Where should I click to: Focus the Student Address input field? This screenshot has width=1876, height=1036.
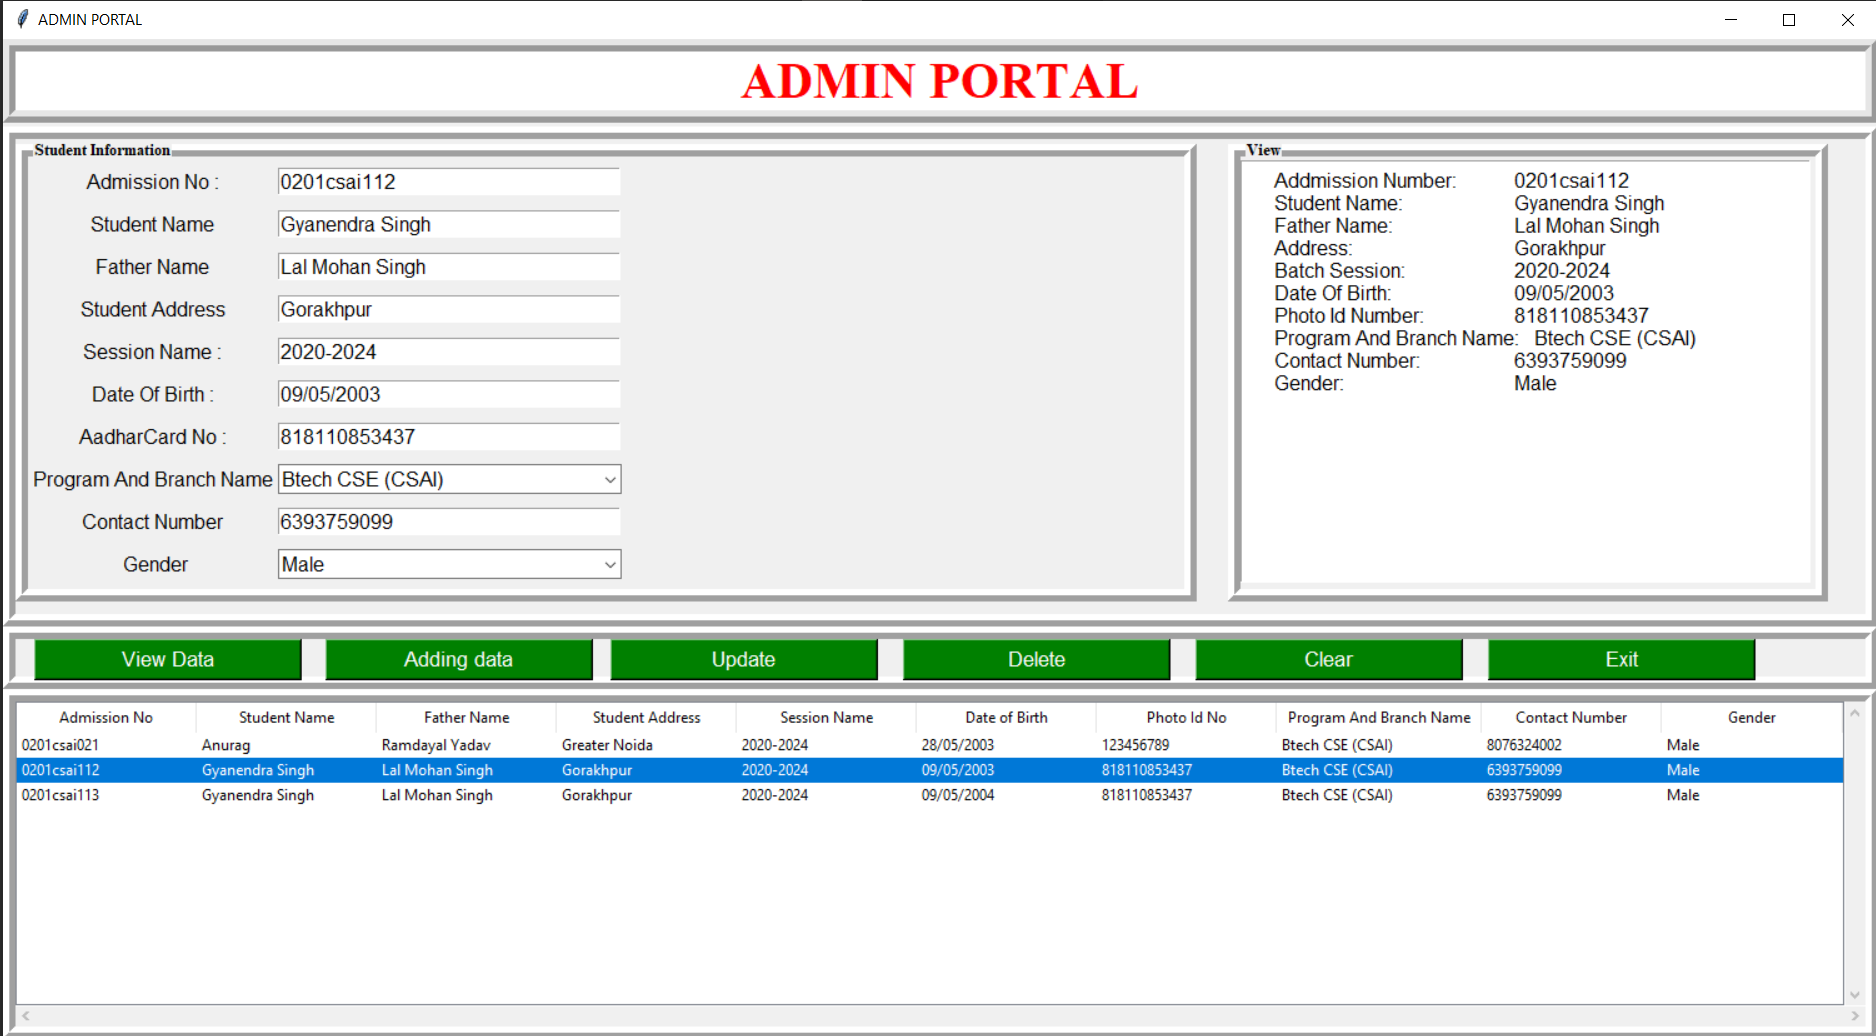point(449,309)
